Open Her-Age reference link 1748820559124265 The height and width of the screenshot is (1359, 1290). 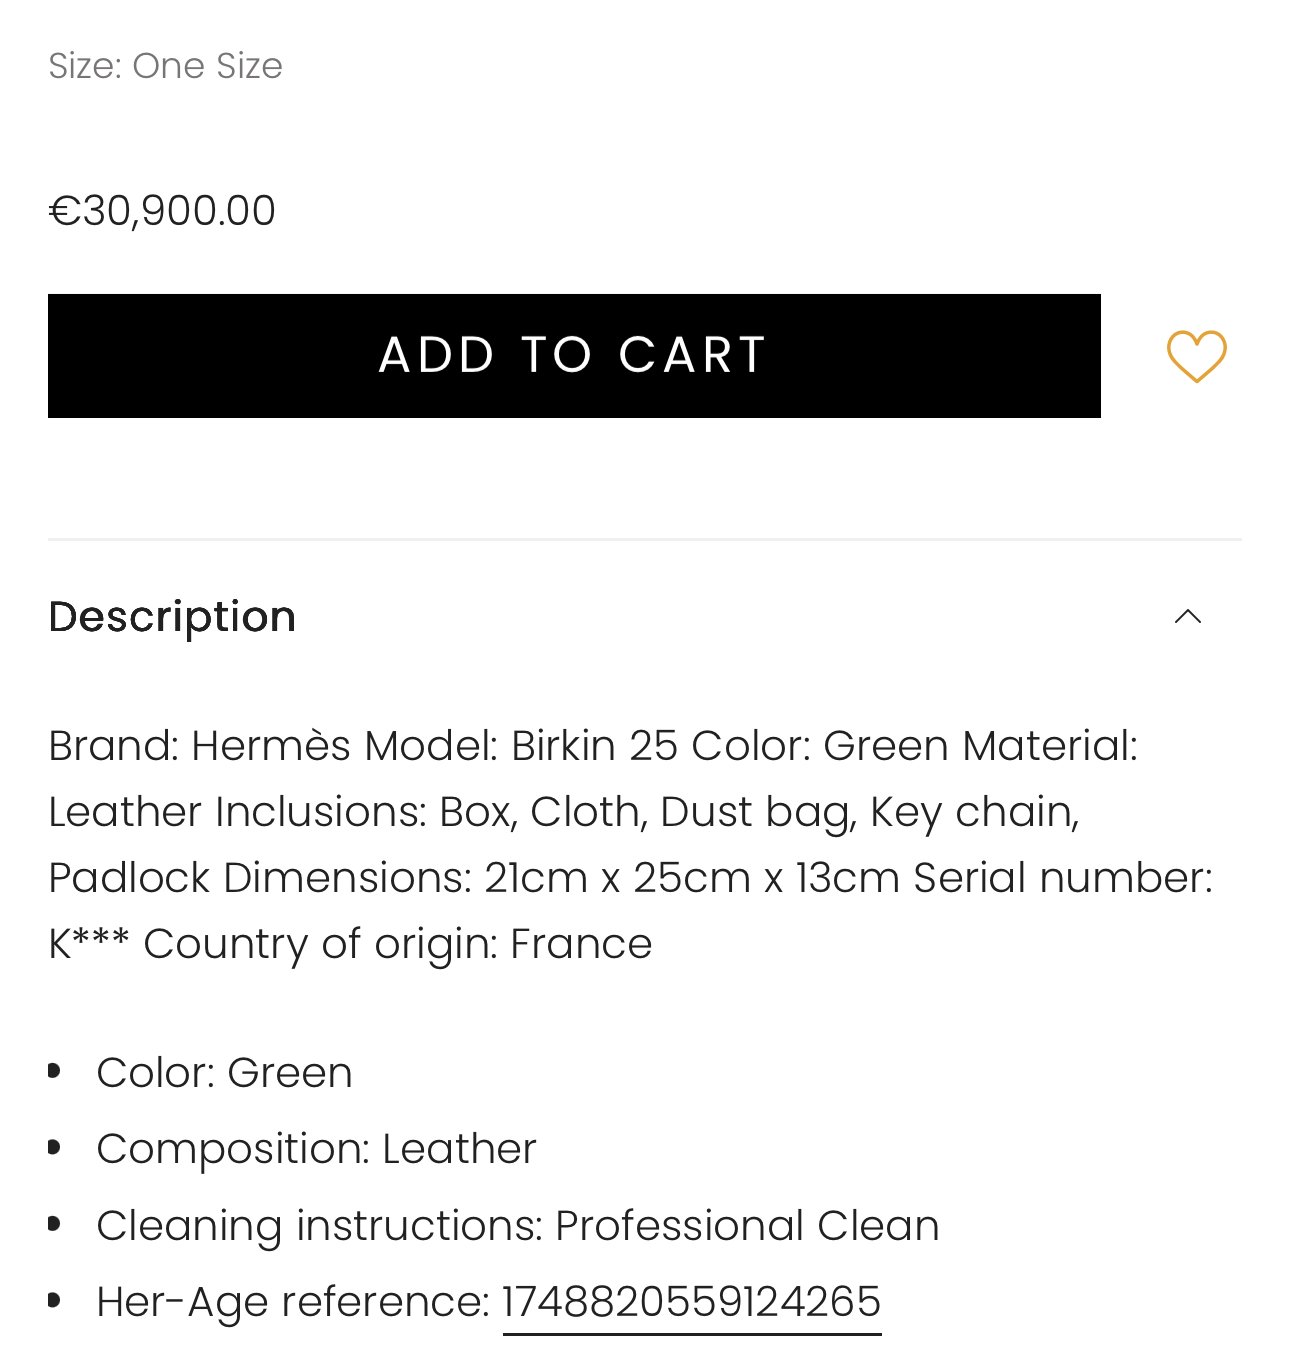click(692, 1302)
